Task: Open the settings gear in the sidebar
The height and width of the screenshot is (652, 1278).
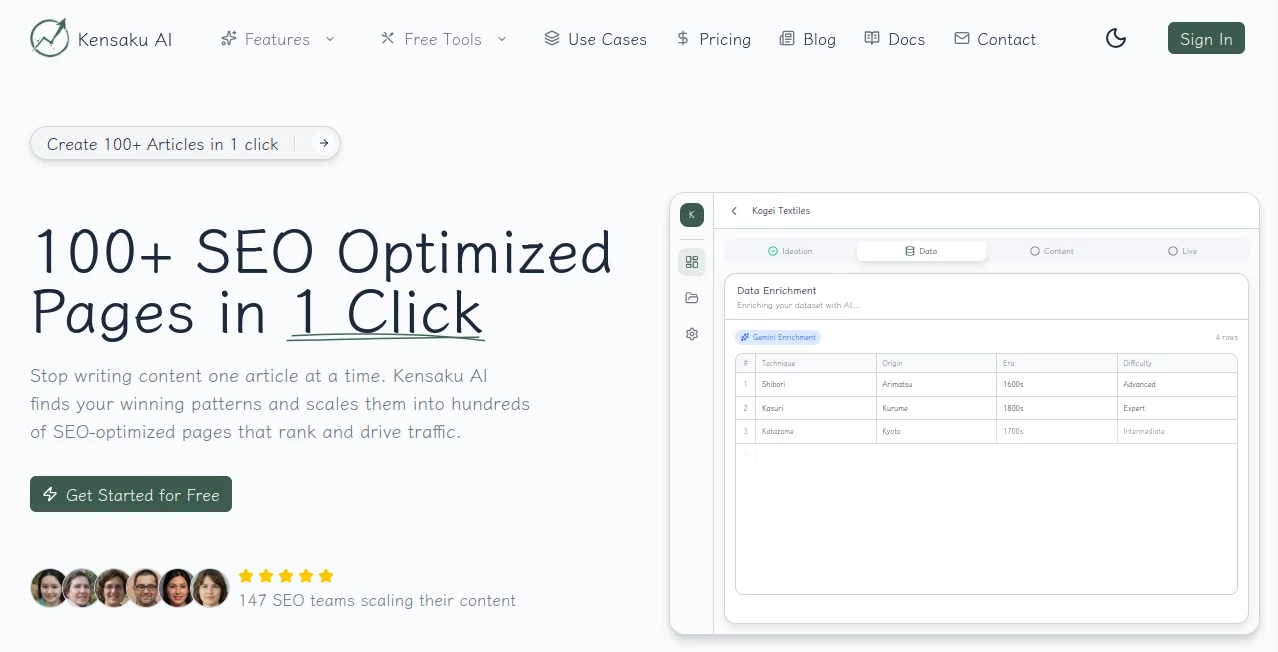Action: [692, 334]
